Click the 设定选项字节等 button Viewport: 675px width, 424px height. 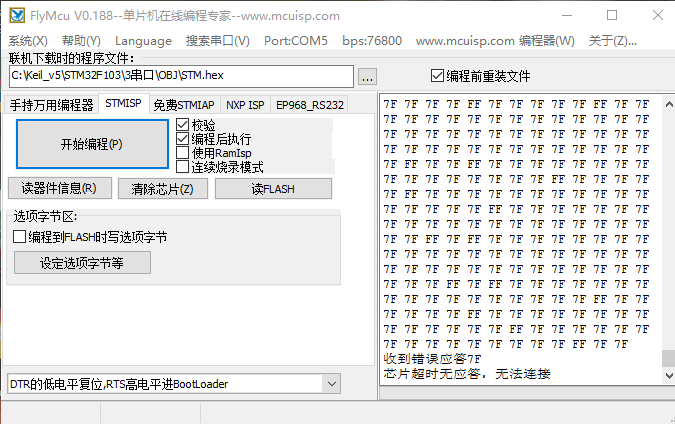[82, 263]
